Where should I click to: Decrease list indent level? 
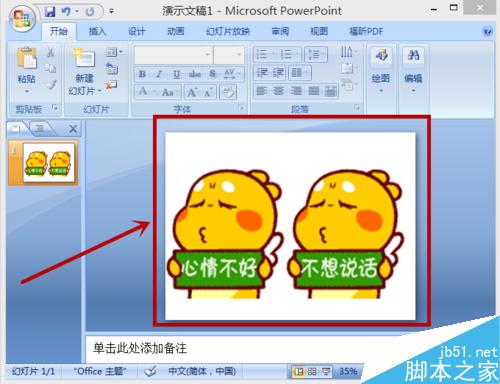click(x=262, y=73)
